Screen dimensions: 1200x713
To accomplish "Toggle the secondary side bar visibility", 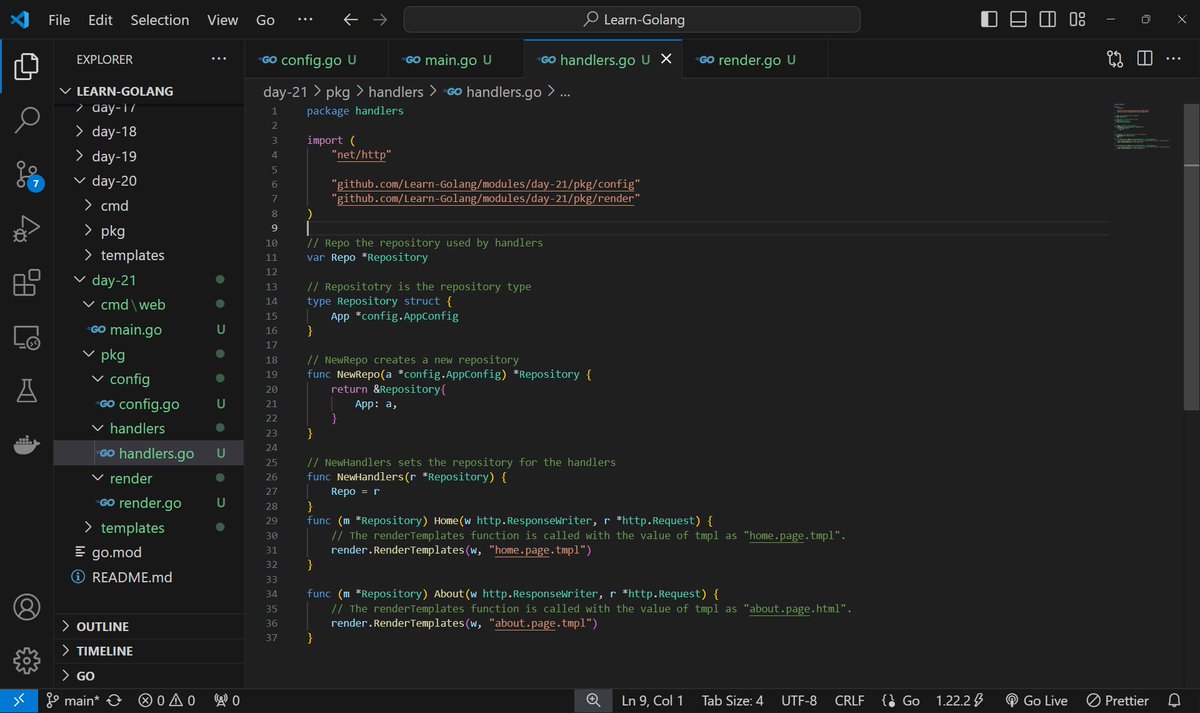I will click(x=1047, y=19).
